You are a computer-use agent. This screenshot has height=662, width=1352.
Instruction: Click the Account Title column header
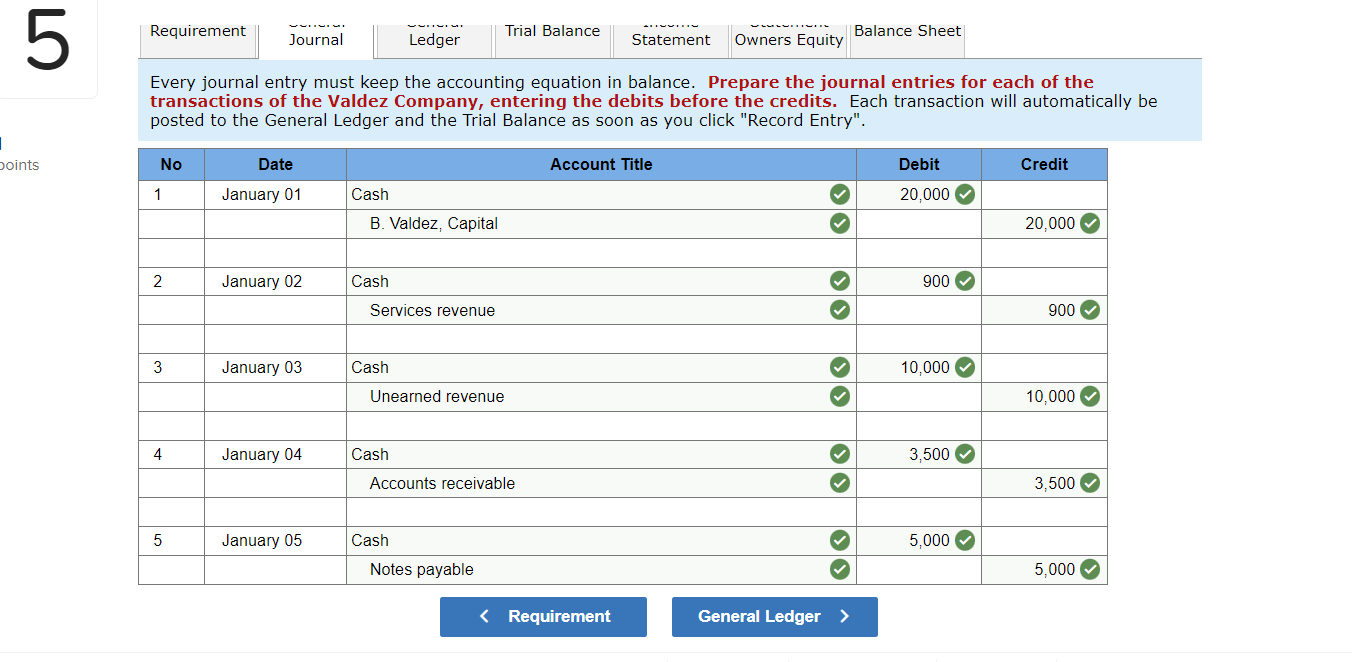[x=601, y=164]
